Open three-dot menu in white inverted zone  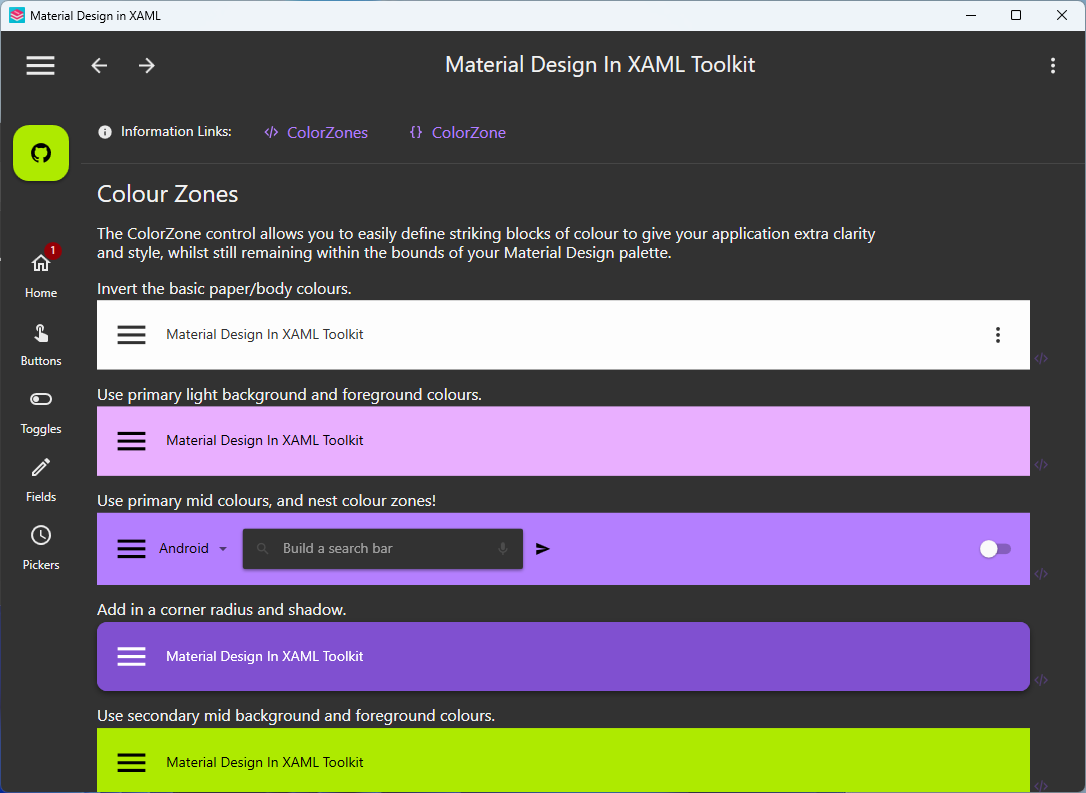[x=997, y=335]
